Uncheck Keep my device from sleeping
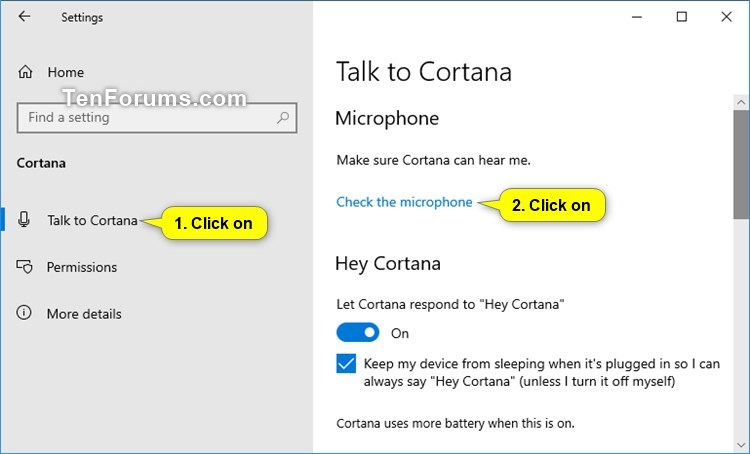This screenshot has height=454, width=750. point(346,364)
